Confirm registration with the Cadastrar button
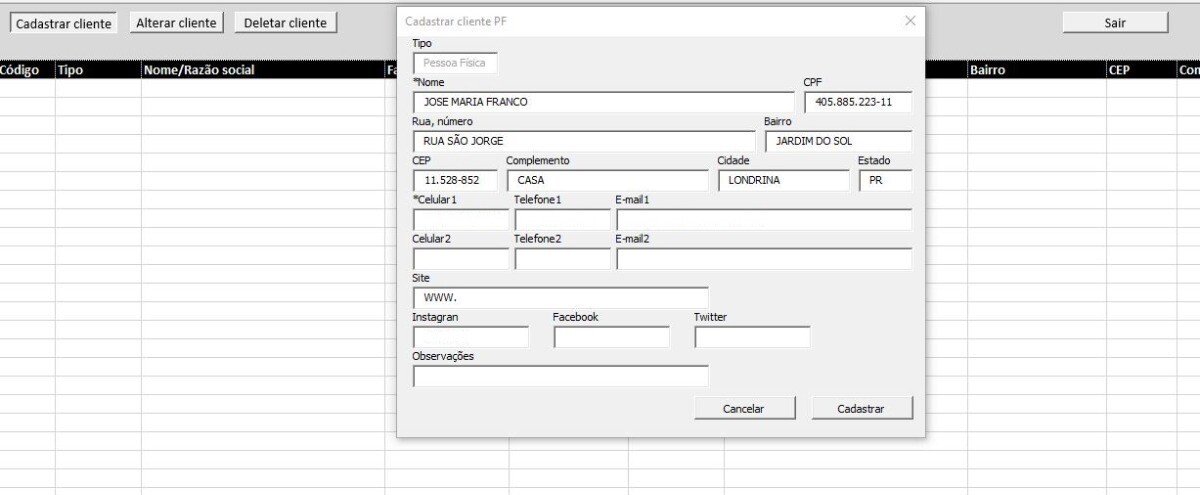1200x495 pixels. coord(862,408)
